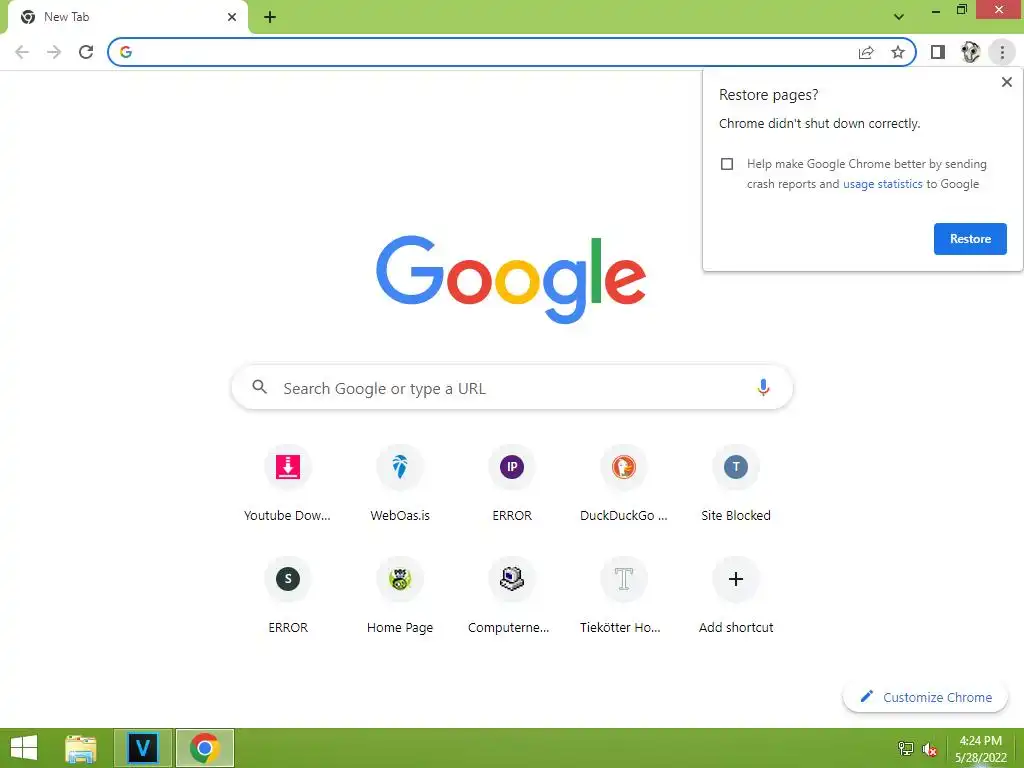Open the Windows Start button
Image resolution: width=1024 pixels, height=768 pixels.
click(x=24, y=748)
